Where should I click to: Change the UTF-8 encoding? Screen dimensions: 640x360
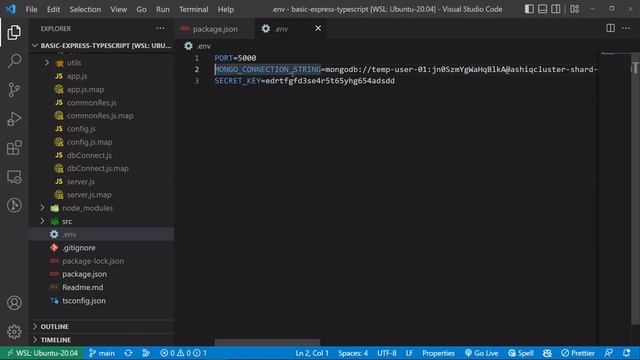(x=387, y=353)
